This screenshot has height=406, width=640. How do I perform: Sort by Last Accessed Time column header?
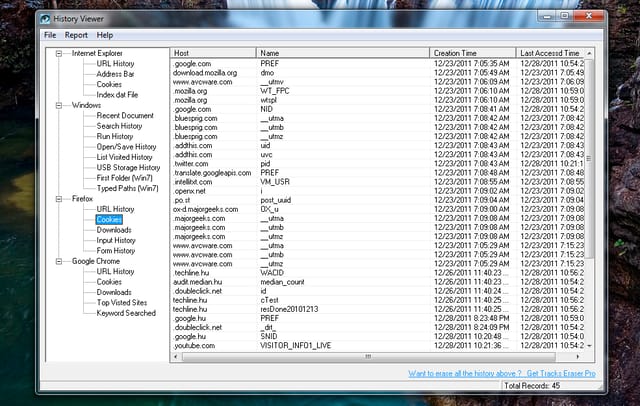tap(550, 53)
